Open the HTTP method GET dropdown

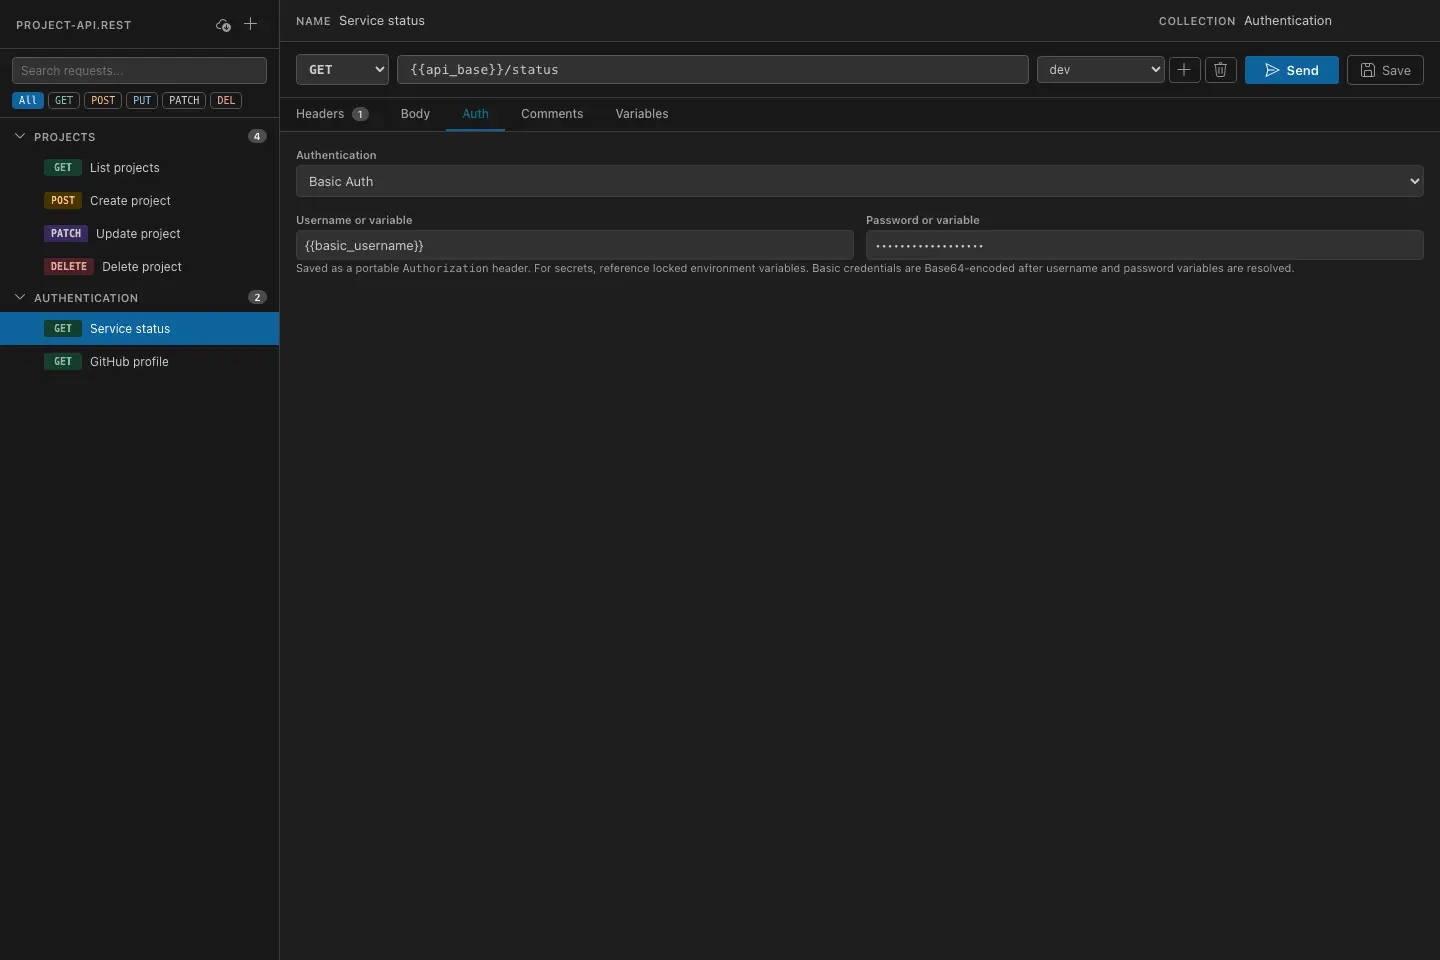[342, 70]
